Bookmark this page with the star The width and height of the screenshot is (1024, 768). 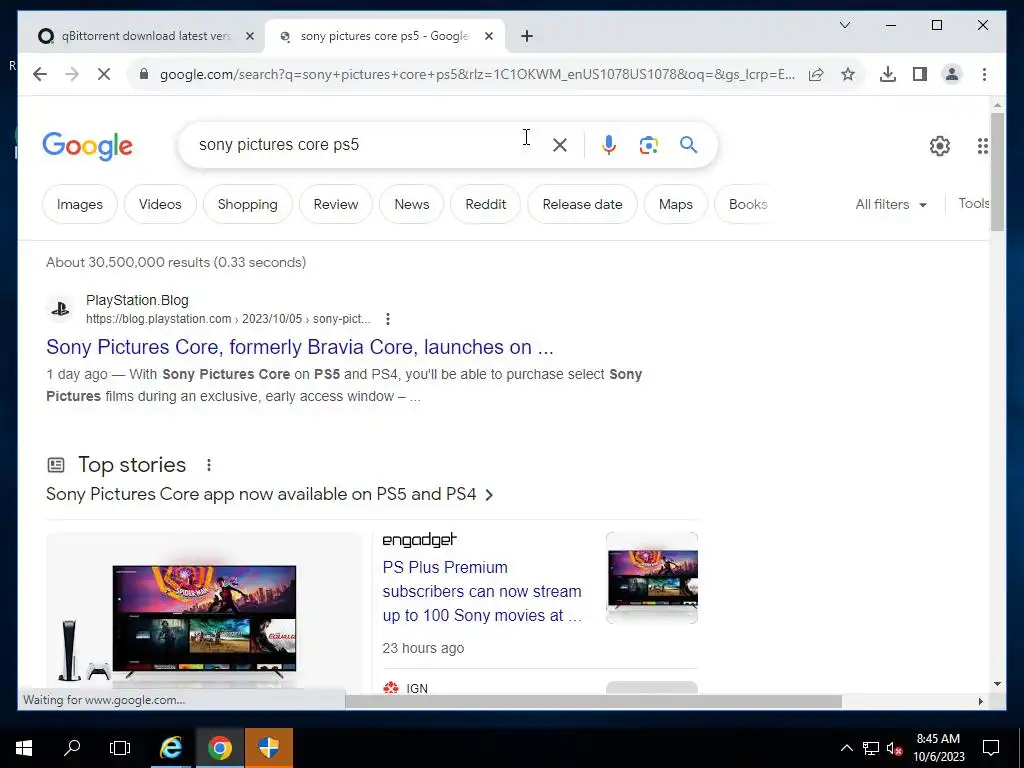click(848, 74)
